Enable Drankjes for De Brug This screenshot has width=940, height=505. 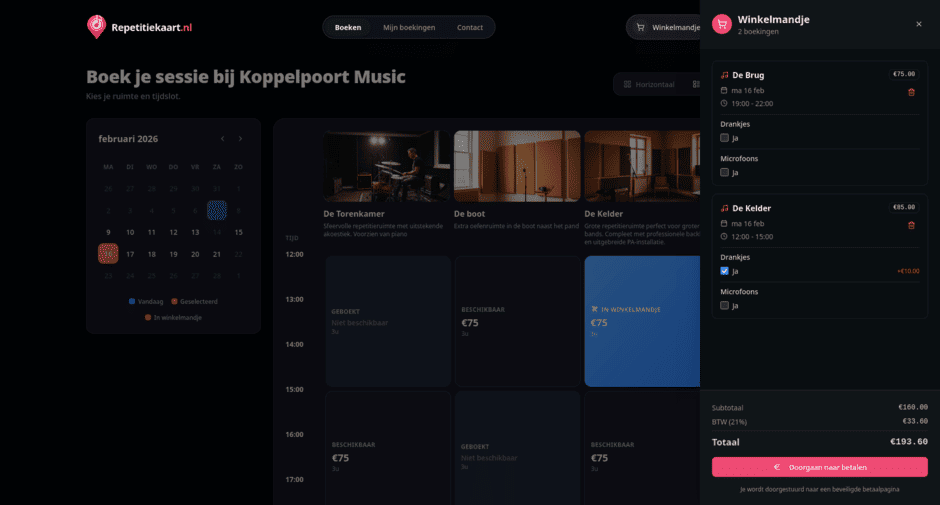724,138
